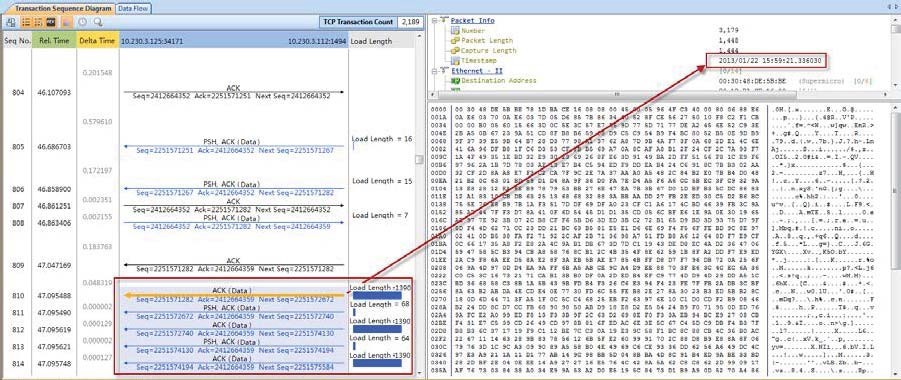
Task: Click the packet tree vertical scrollbar thumb
Action: [x=895, y=30]
